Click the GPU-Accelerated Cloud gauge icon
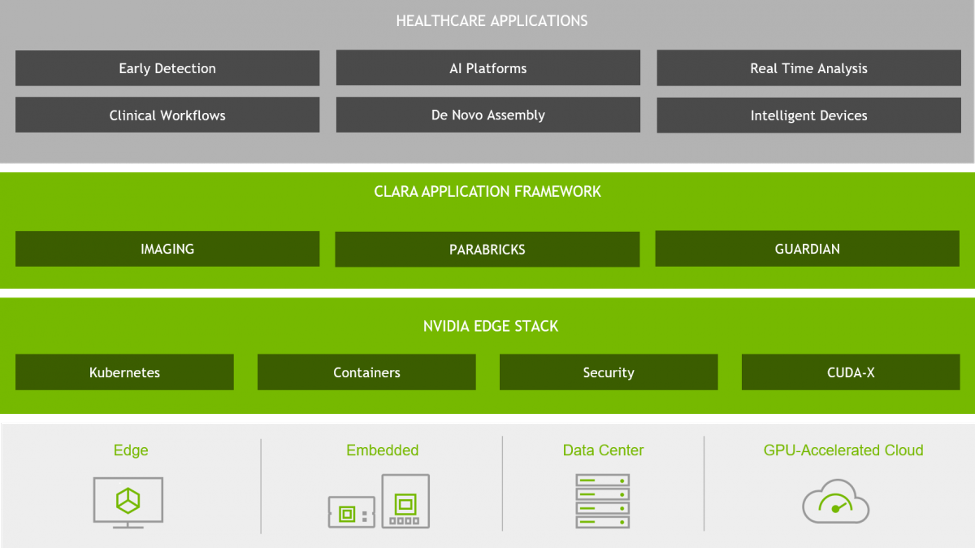Screen dimensions: 977x550 [x=836, y=501]
